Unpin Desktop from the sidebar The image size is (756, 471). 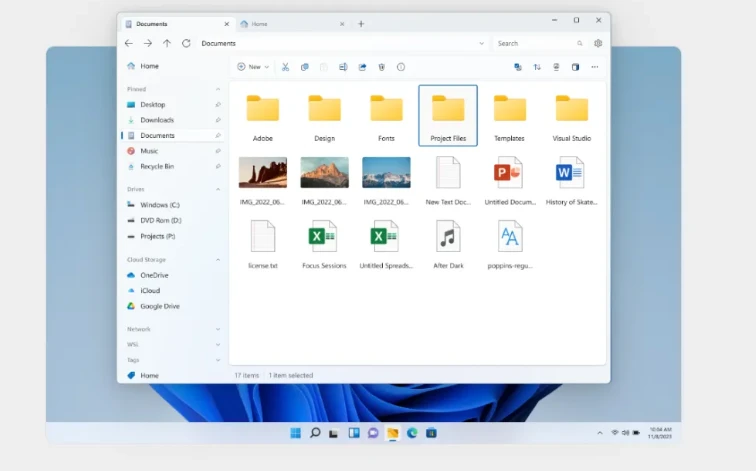[x=218, y=105]
